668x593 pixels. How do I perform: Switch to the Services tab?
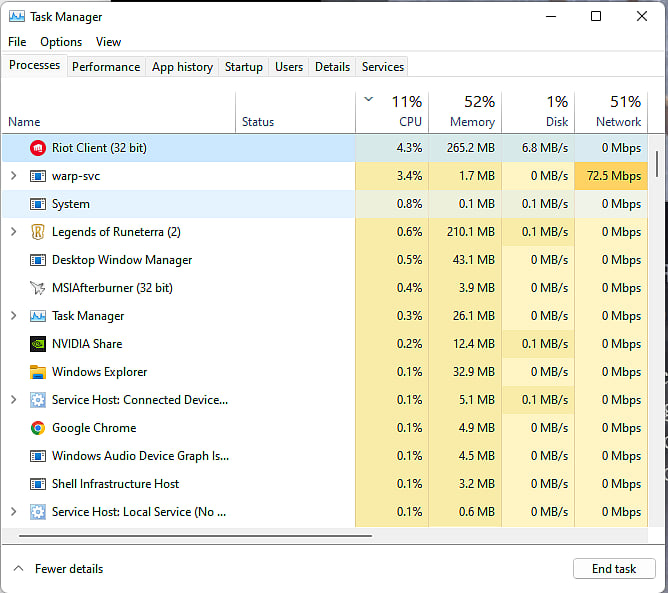pyautogui.click(x=383, y=67)
